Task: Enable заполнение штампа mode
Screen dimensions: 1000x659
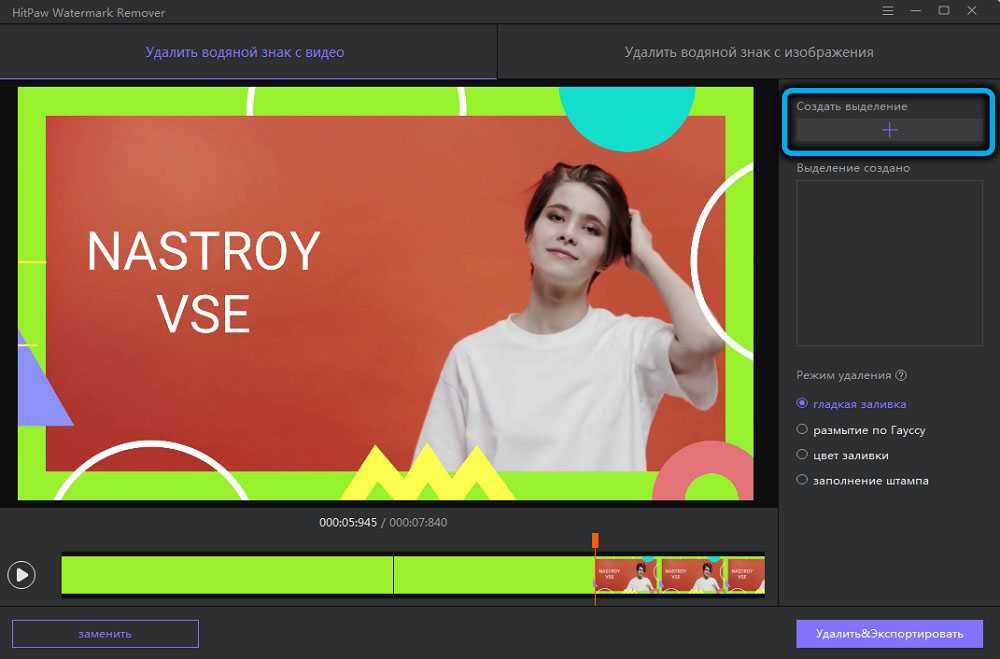Action: coord(802,480)
